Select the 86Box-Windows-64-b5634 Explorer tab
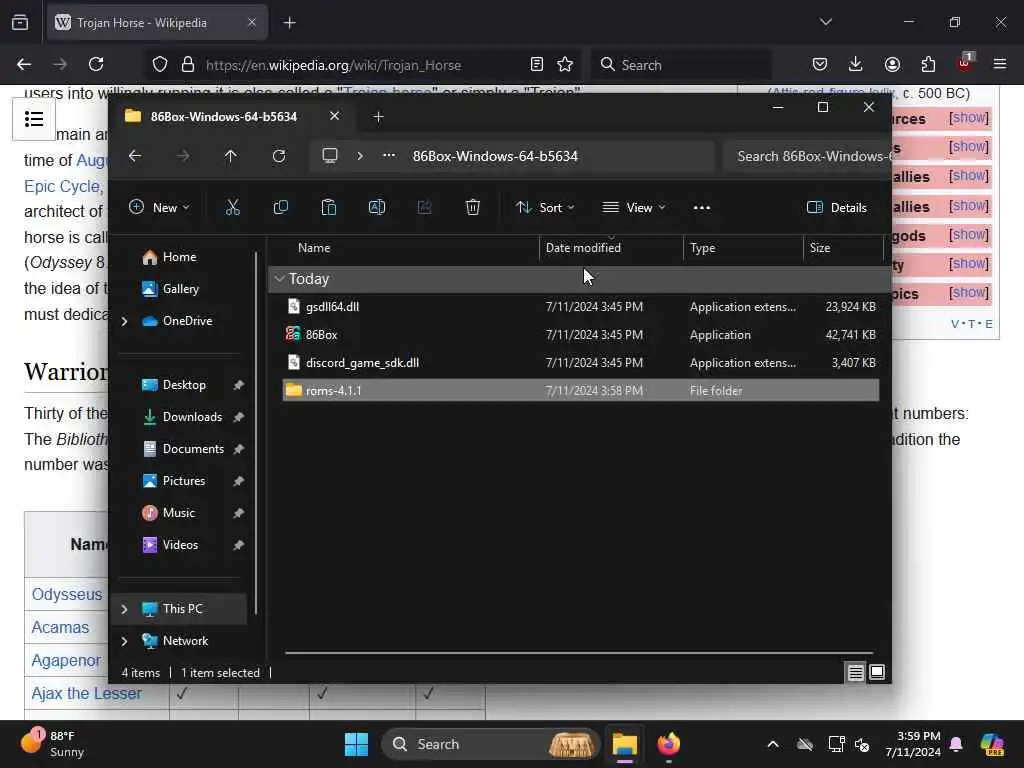Screen dimensions: 1024x768 pyautogui.click(x=233, y=116)
